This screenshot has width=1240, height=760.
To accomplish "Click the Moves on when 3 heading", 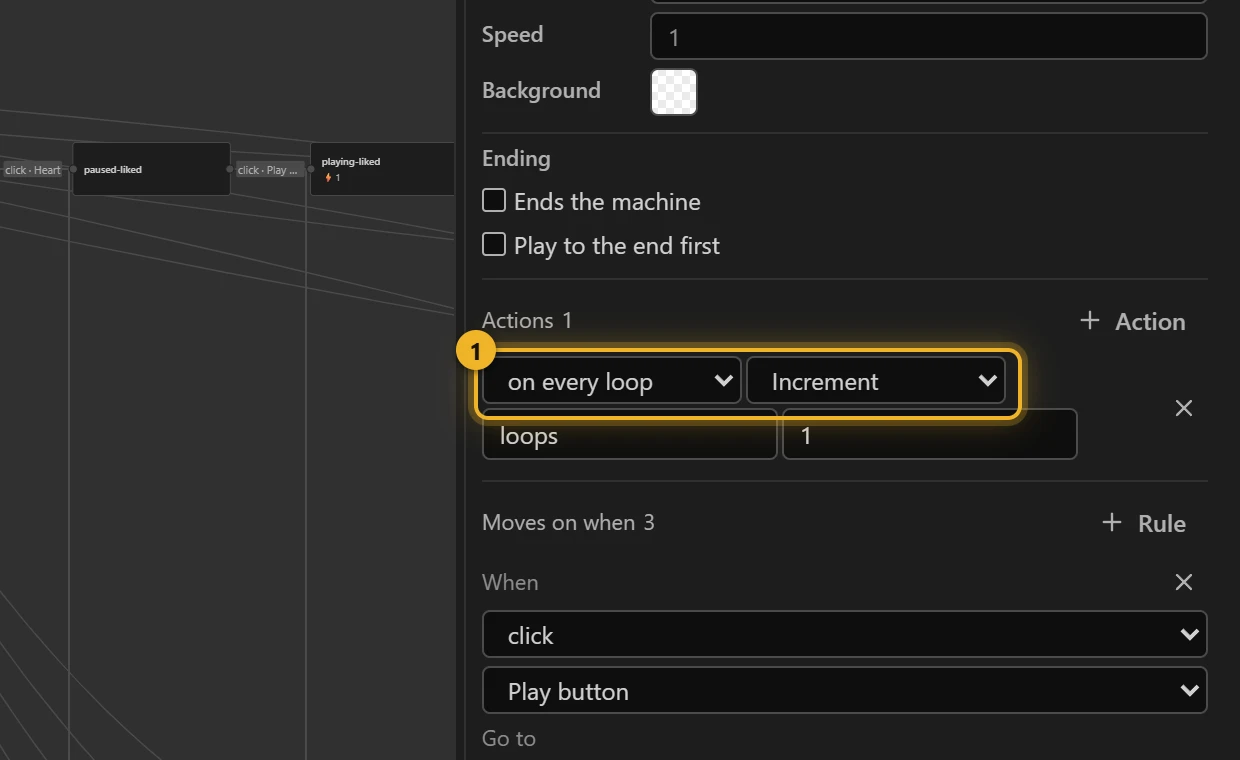I will (x=568, y=522).
